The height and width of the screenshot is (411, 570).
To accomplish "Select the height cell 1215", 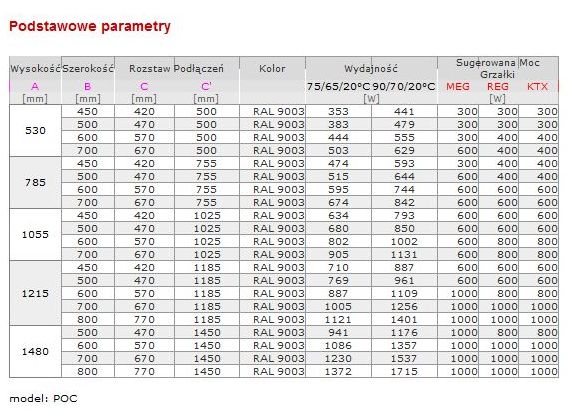I will click(x=35, y=293).
